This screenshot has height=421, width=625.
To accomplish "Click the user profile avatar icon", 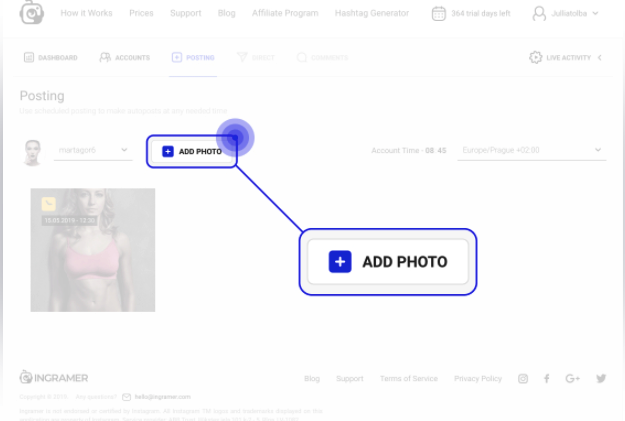I will pyautogui.click(x=539, y=14).
